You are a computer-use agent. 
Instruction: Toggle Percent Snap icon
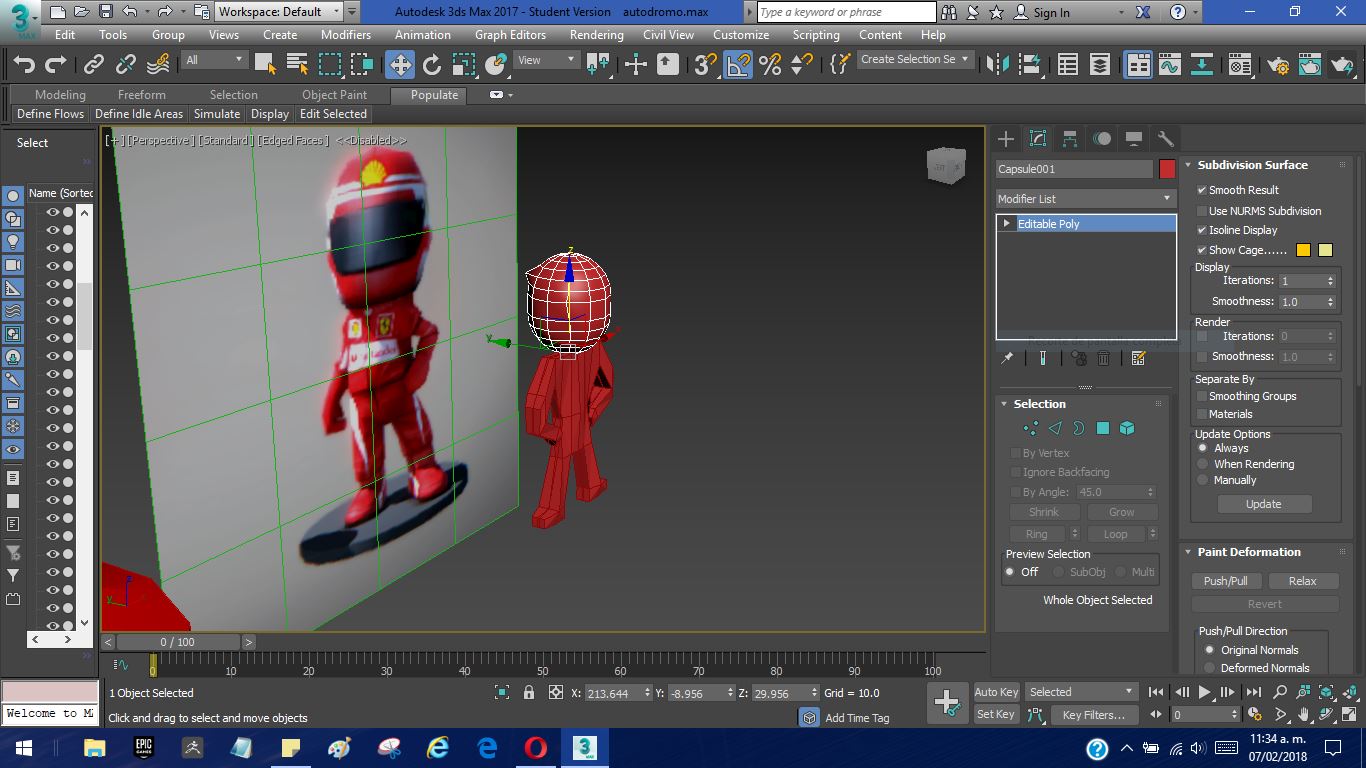[770, 65]
